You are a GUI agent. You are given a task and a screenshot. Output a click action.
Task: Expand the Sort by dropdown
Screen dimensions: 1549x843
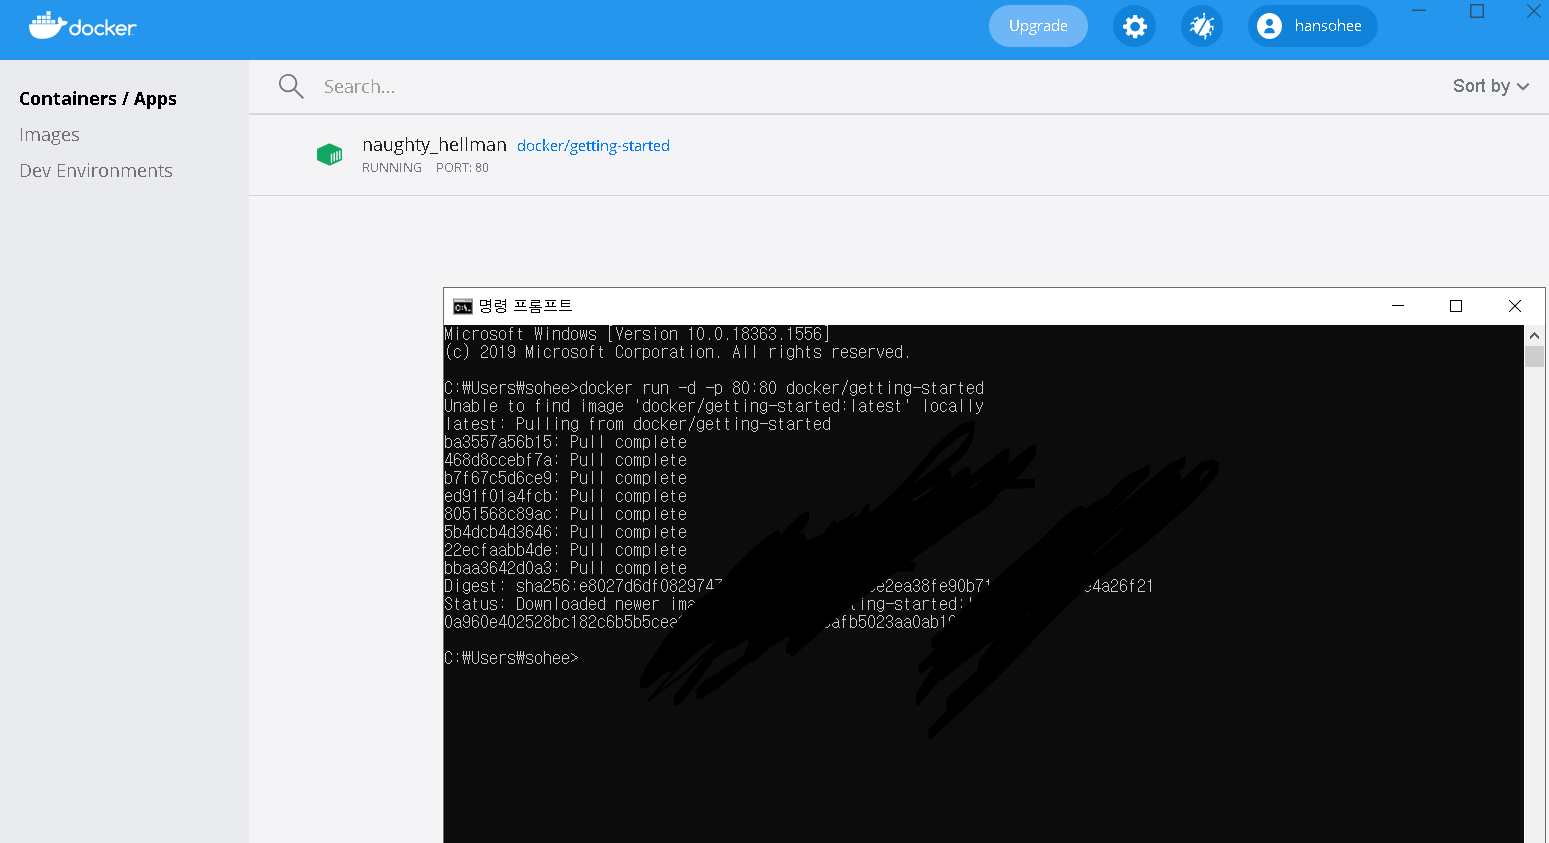(x=1490, y=86)
